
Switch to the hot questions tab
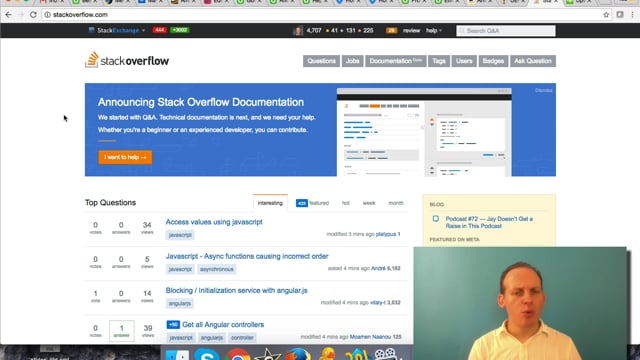tap(346, 203)
